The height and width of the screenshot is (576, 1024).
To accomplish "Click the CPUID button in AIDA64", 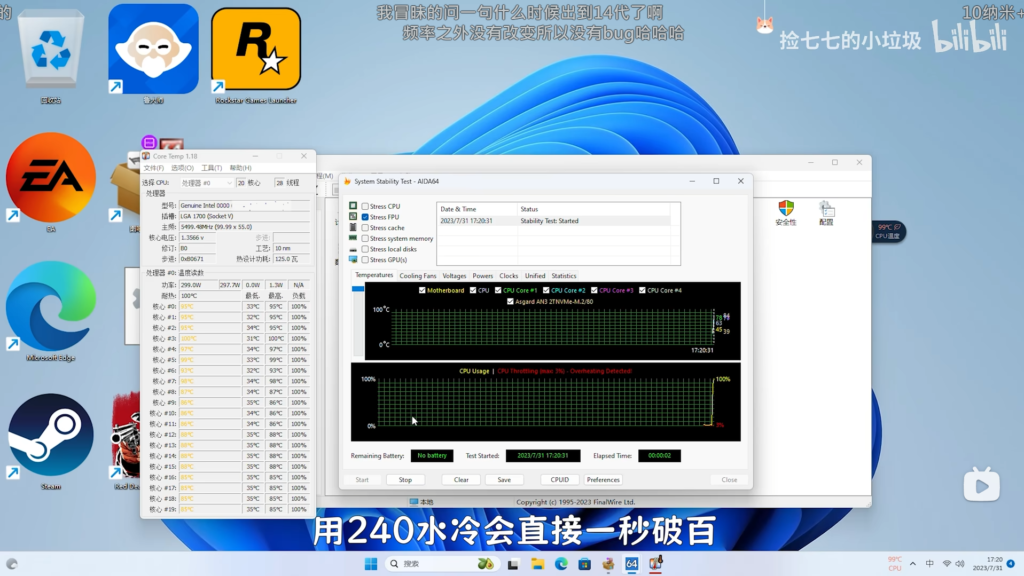I will 560,479.
